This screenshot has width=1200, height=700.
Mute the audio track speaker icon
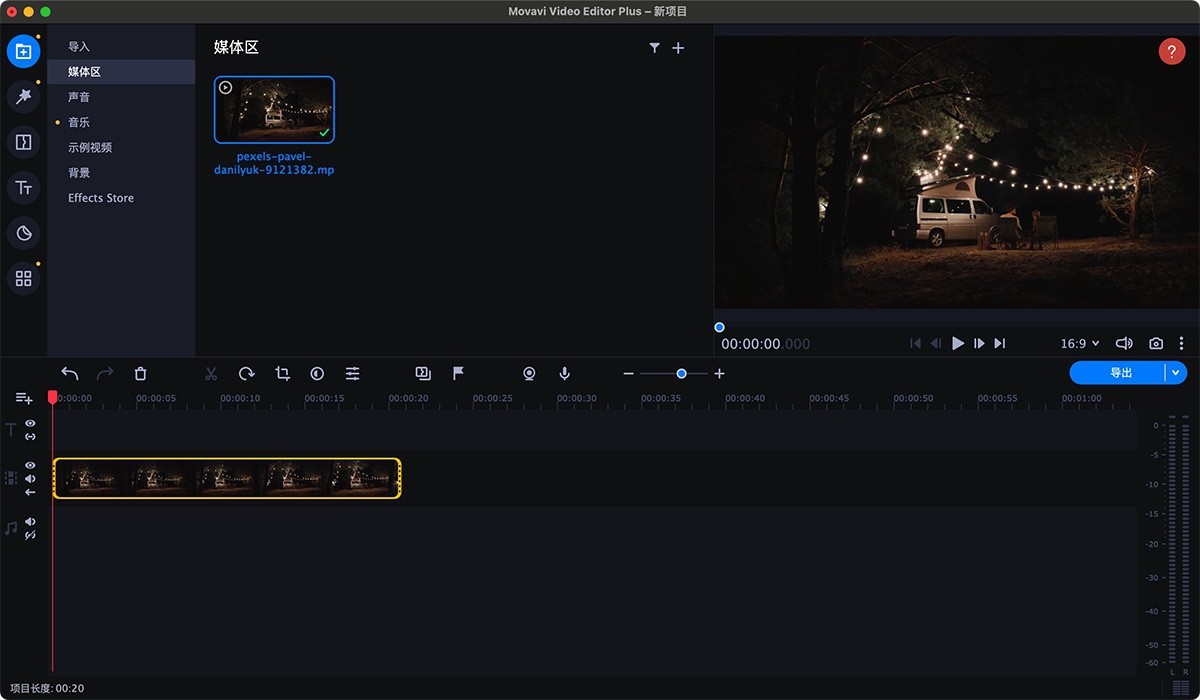pyautogui.click(x=31, y=522)
